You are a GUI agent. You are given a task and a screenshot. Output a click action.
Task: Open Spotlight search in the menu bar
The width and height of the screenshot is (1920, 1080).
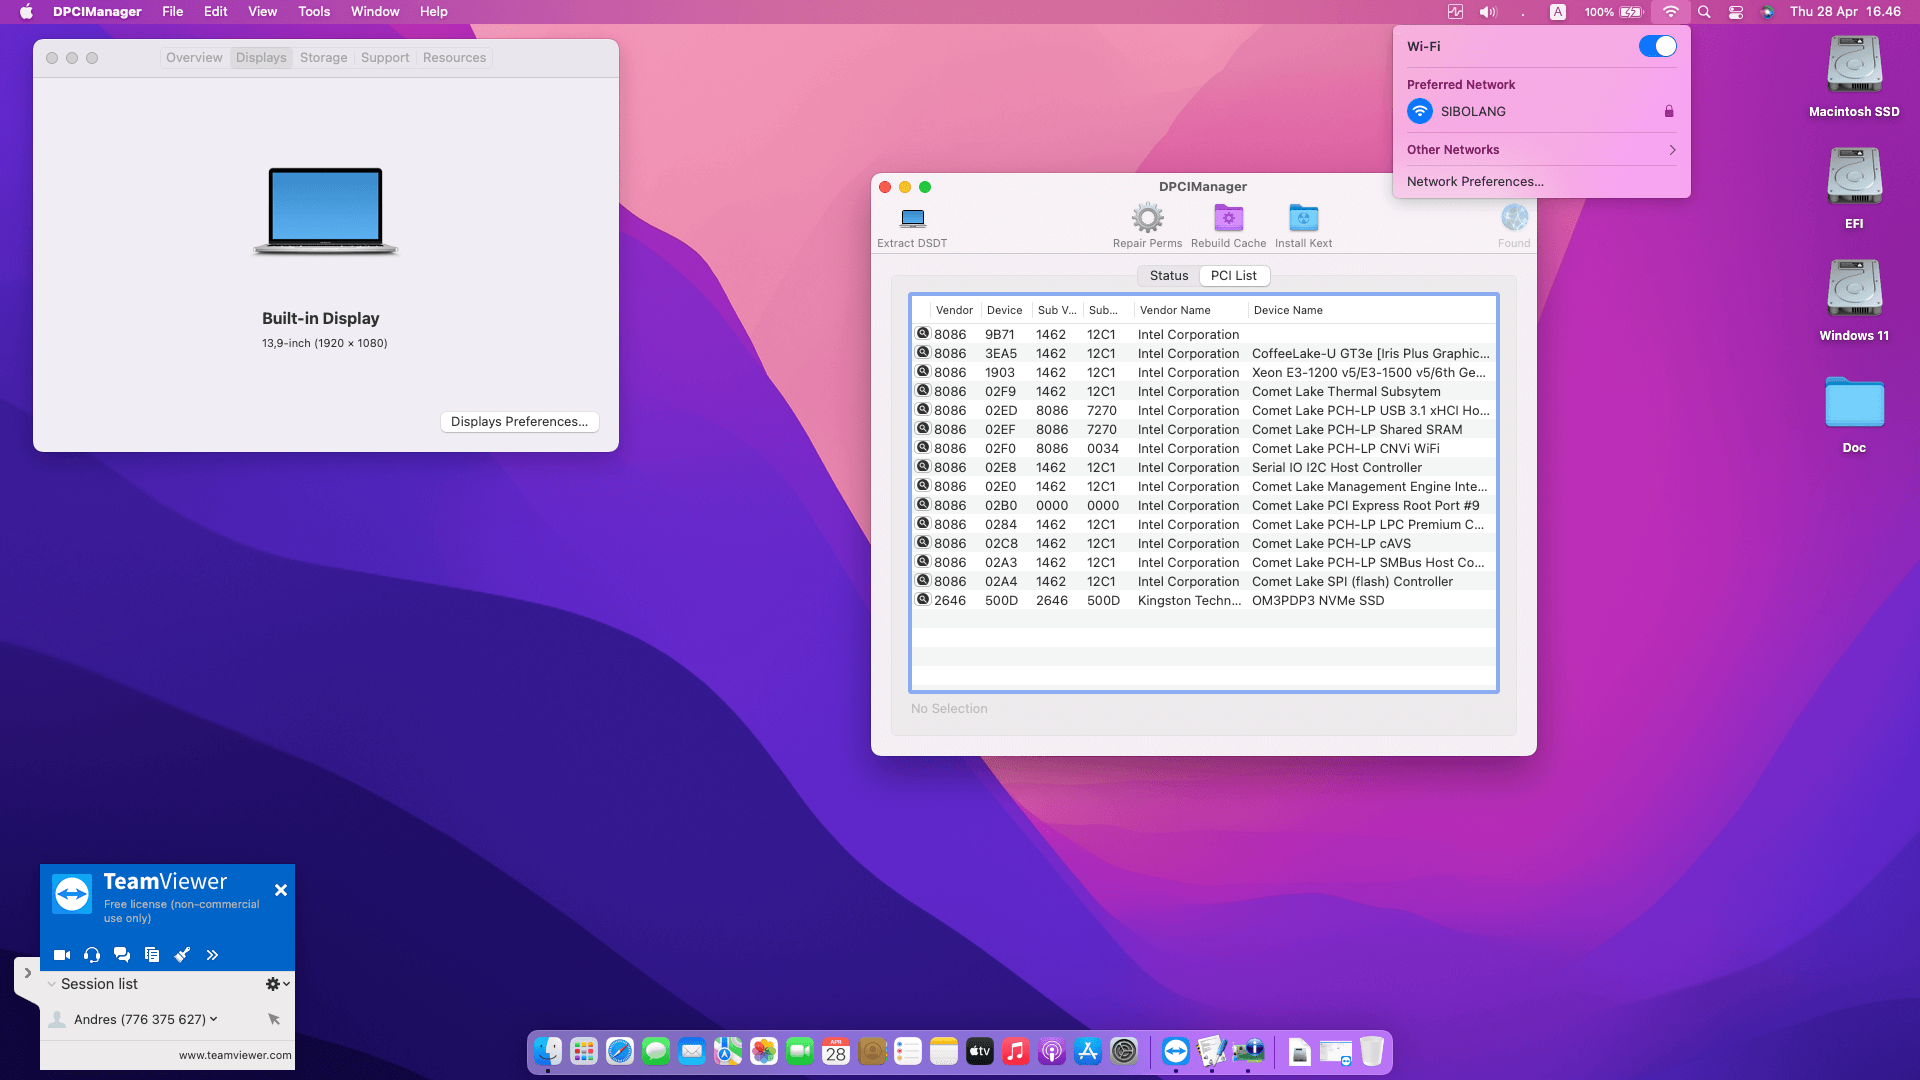pyautogui.click(x=1704, y=12)
